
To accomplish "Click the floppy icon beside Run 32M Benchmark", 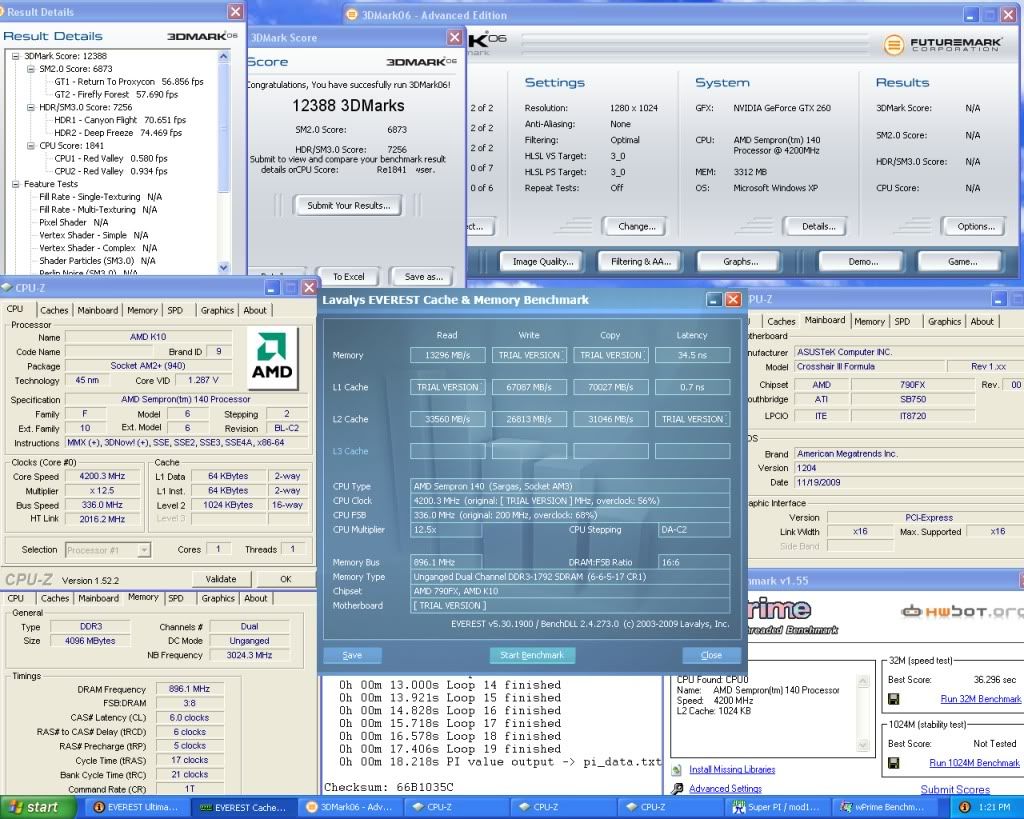I will click(x=893, y=699).
